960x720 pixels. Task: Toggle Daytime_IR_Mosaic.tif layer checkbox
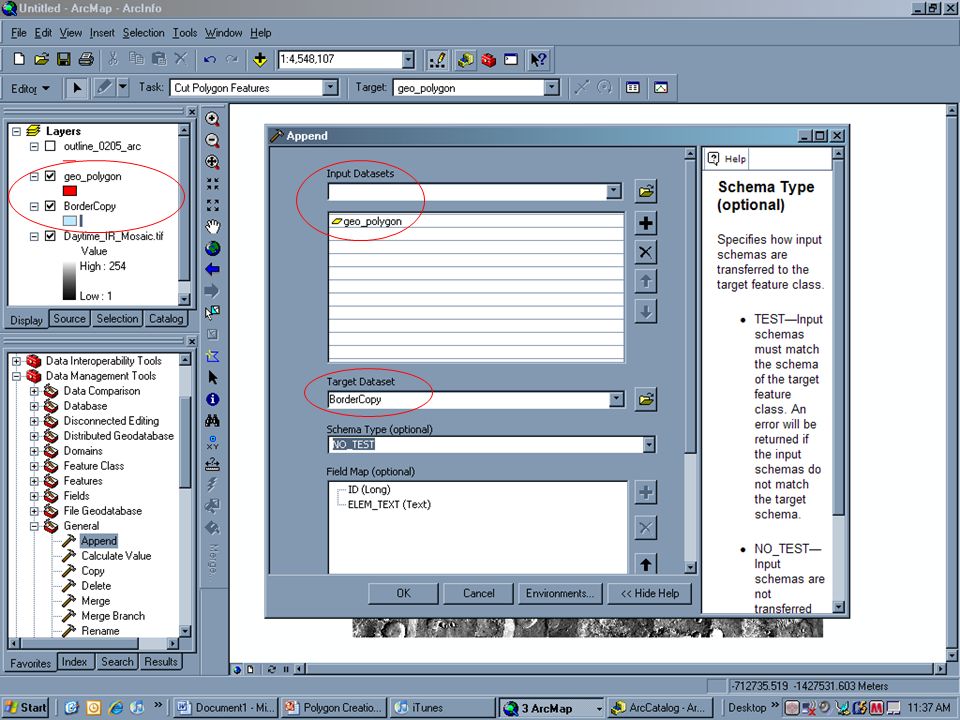tap(50, 236)
